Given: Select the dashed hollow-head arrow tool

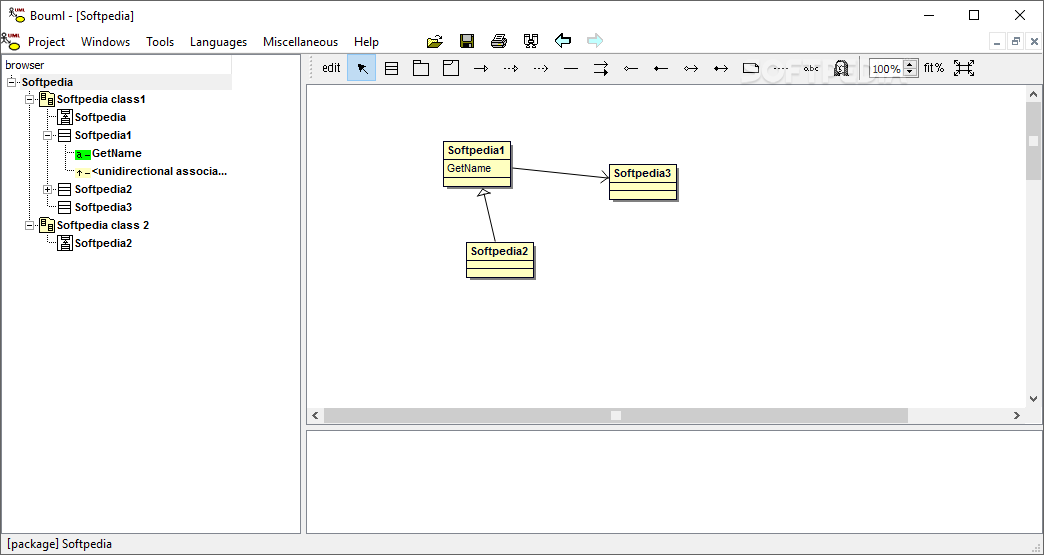Looking at the screenshot, I should point(511,68).
